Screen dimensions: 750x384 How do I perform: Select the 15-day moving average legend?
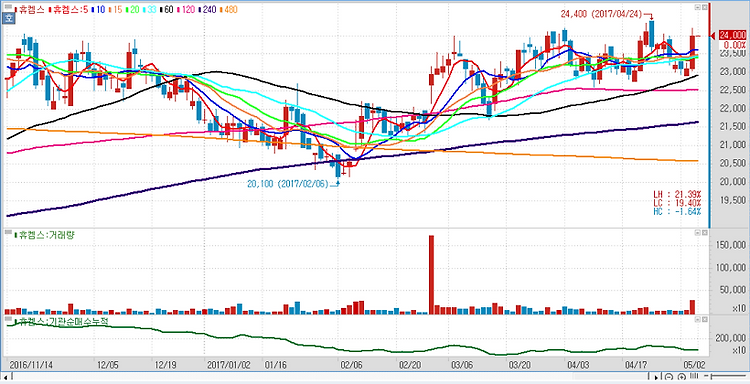click(115, 10)
